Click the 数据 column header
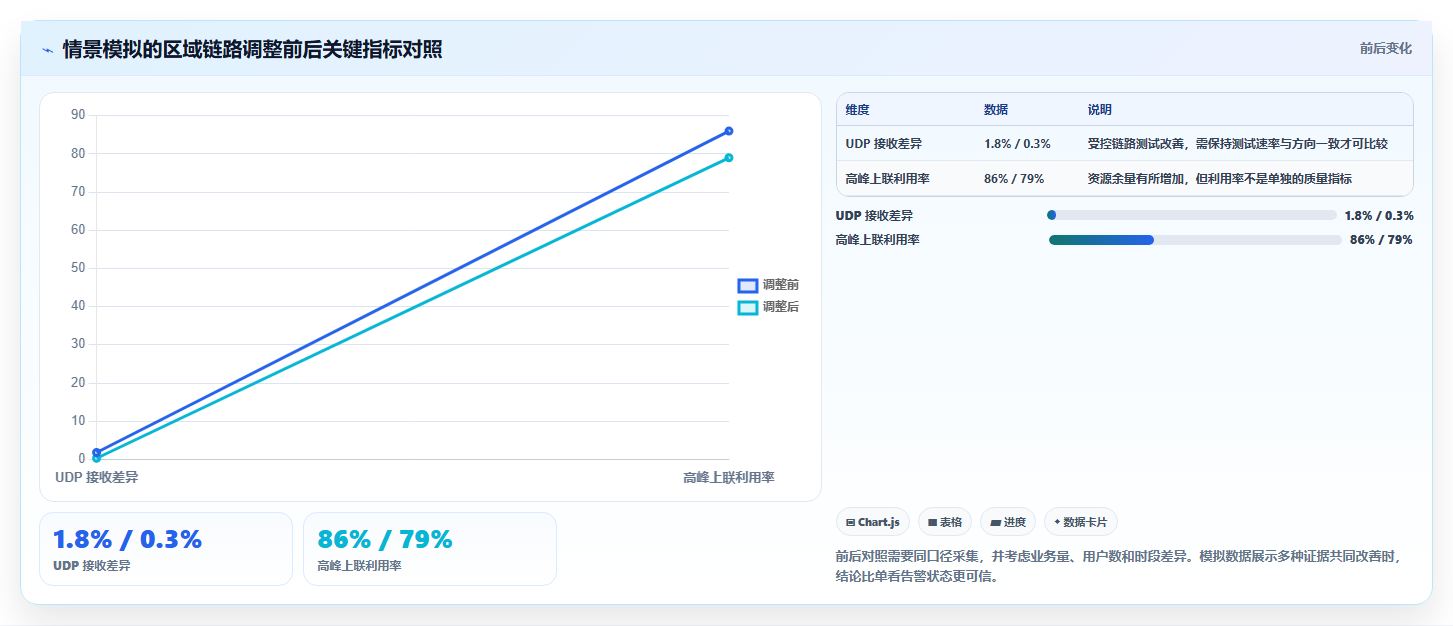This screenshot has width=1453, height=626. click(x=996, y=110)
